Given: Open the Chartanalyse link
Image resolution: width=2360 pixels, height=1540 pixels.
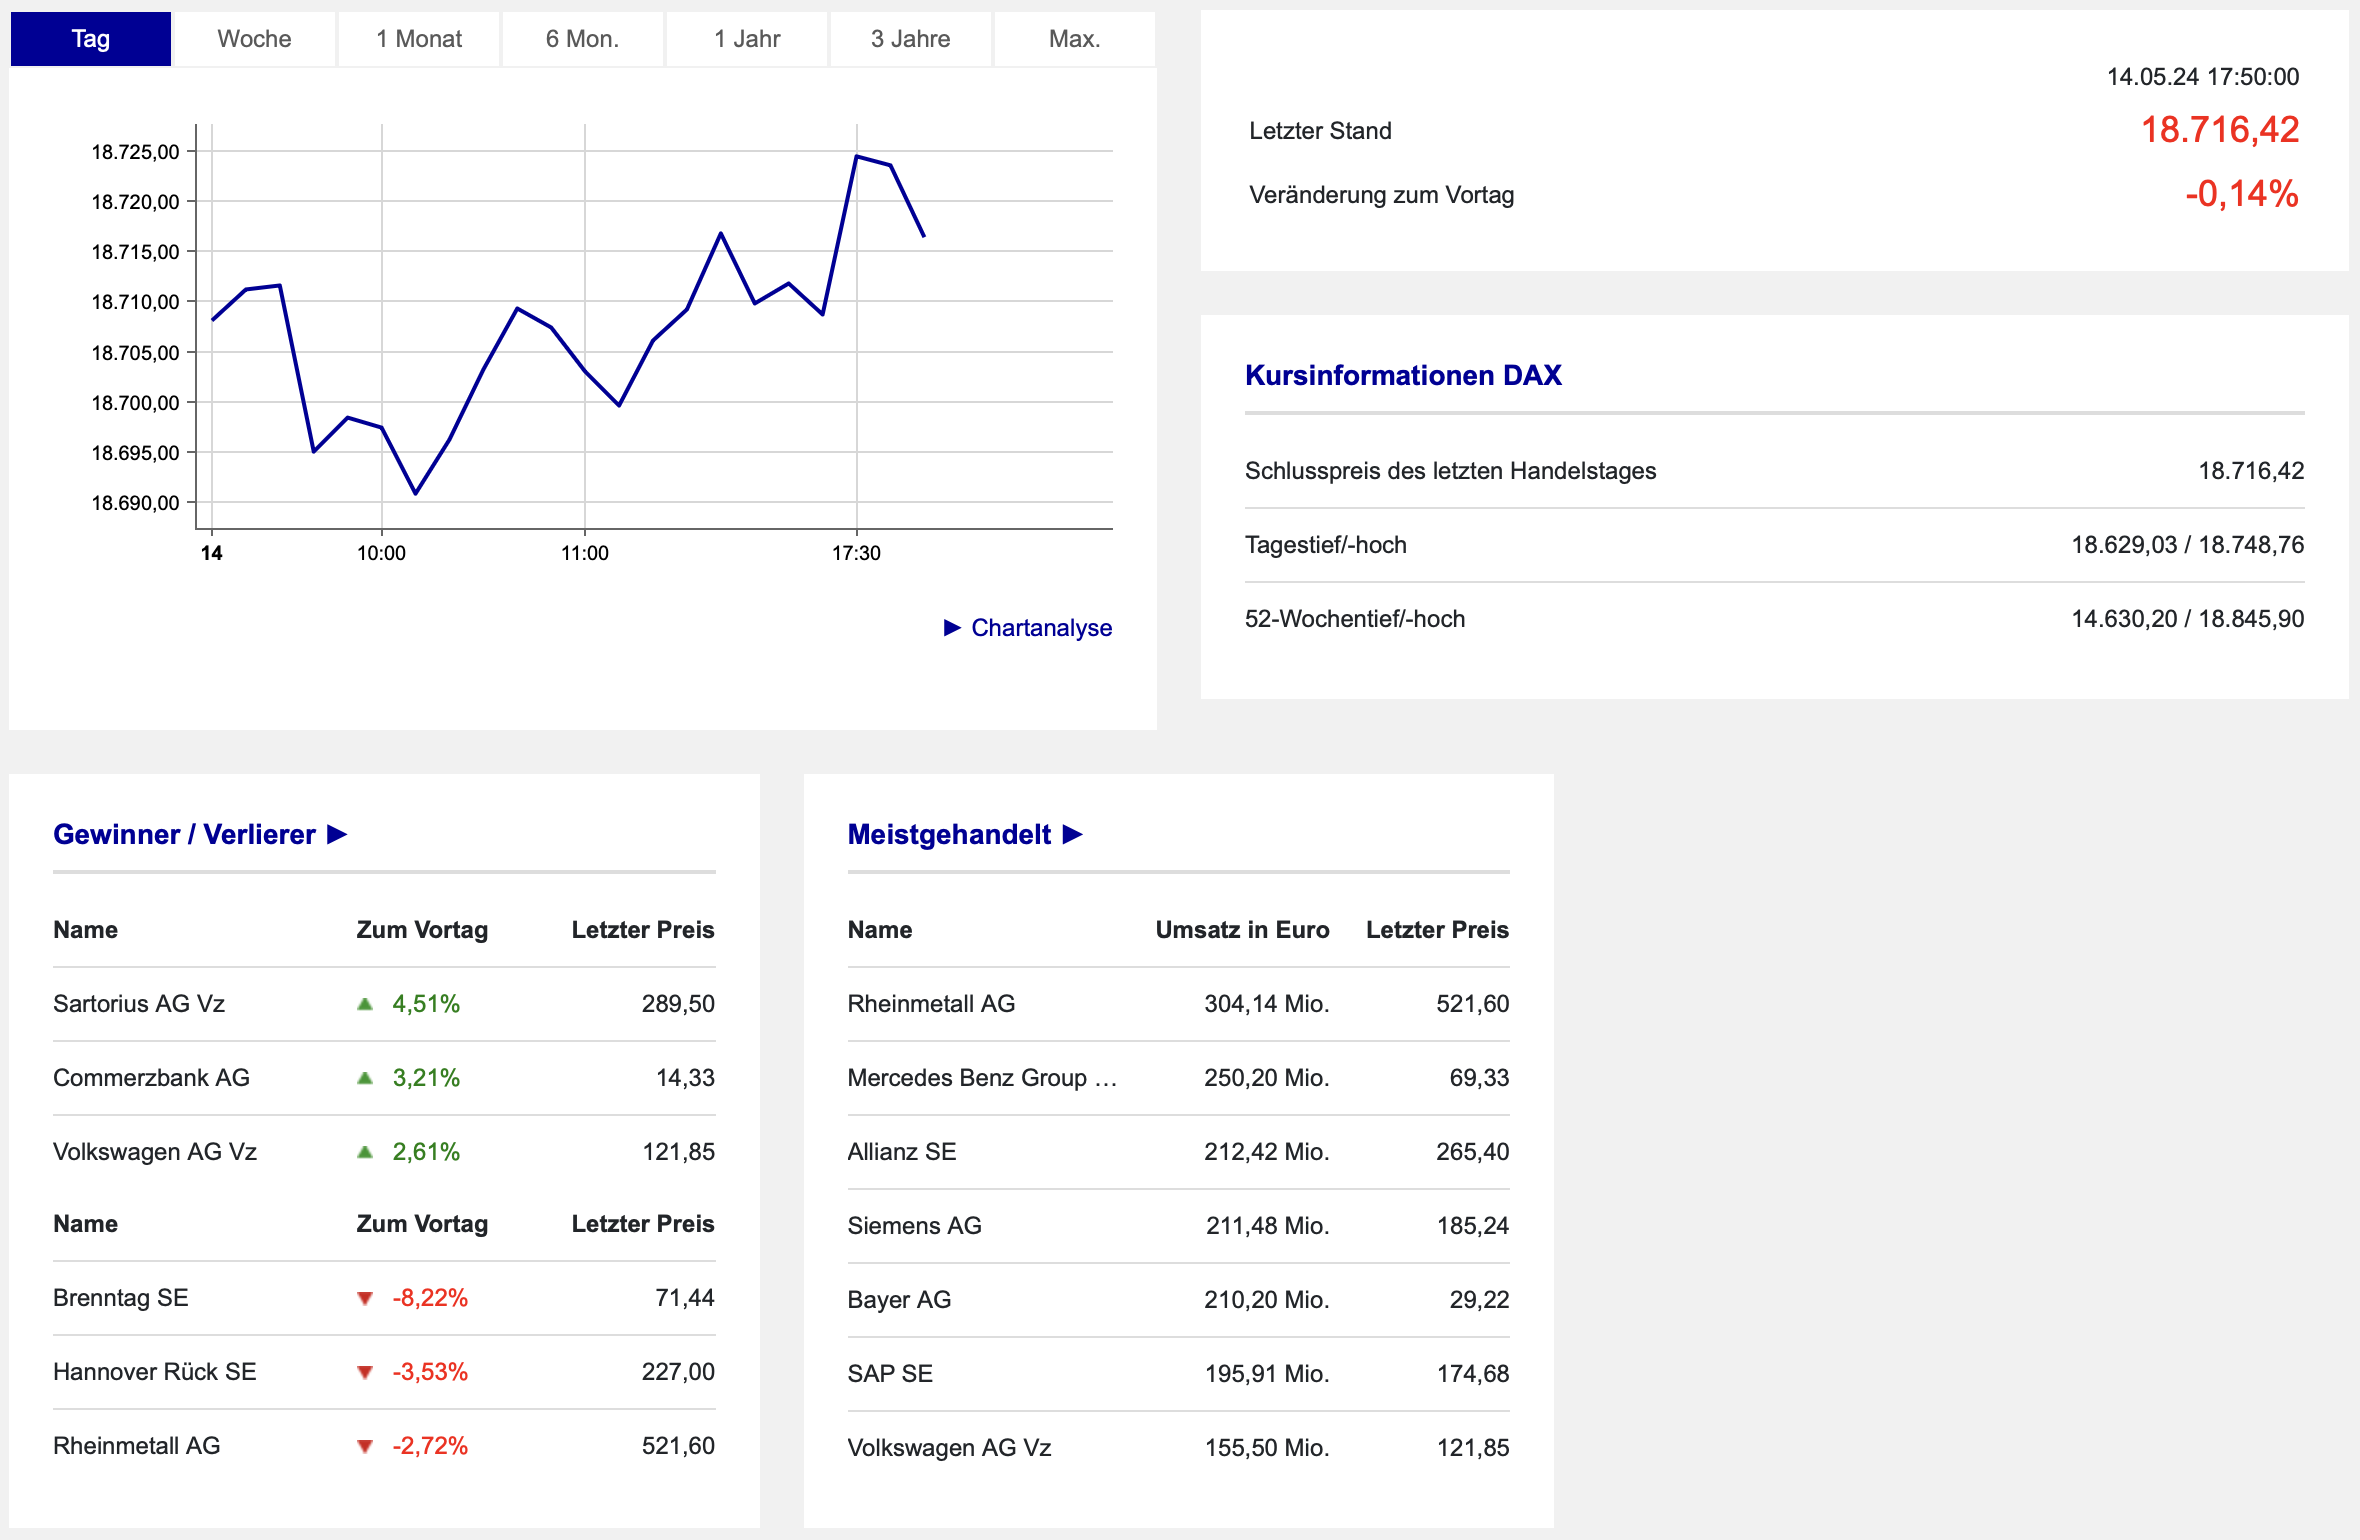Looking at the screenshot, I should (1041, 627).
